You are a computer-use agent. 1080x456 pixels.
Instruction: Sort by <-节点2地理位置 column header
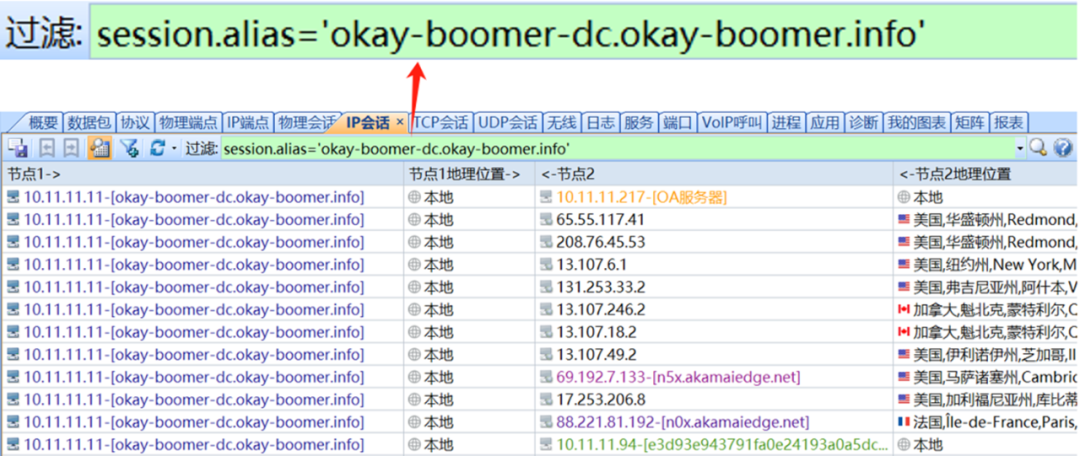(x=986, y=174)
